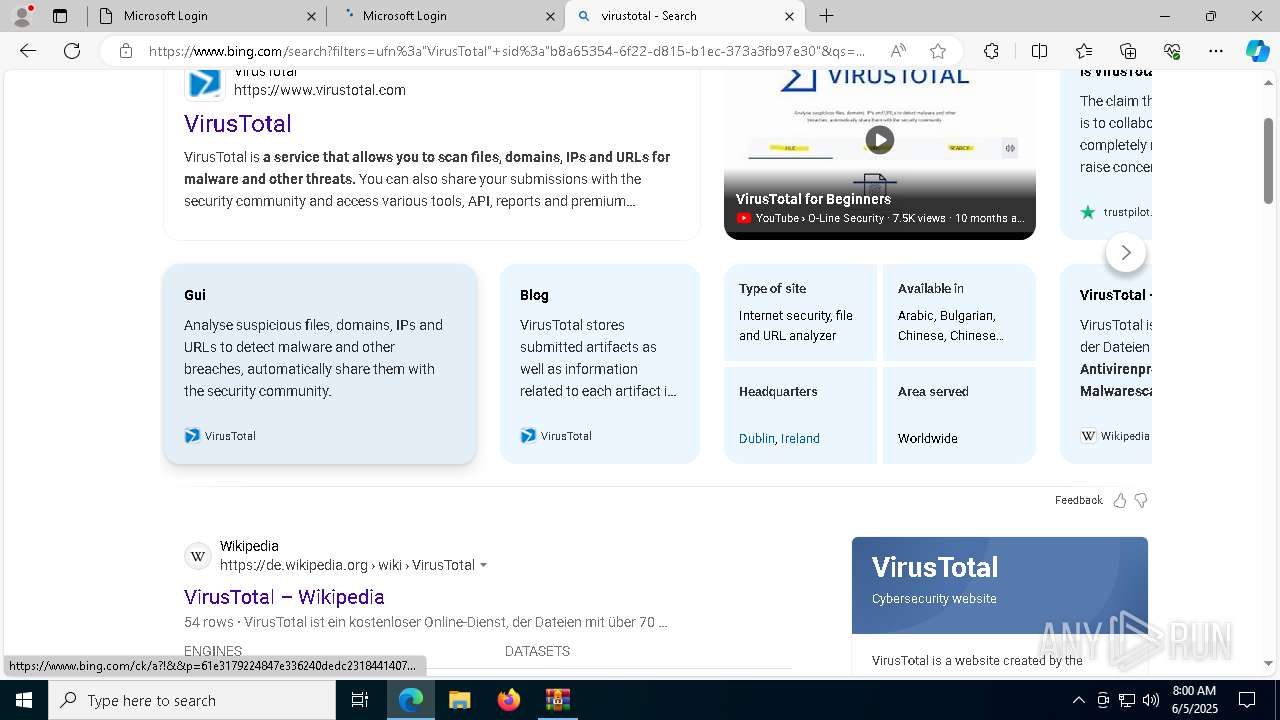Image resolution: width=1280 pixels, height=720 pixels.
Task: Open a new tab with plus
Action: coord(827,16)
